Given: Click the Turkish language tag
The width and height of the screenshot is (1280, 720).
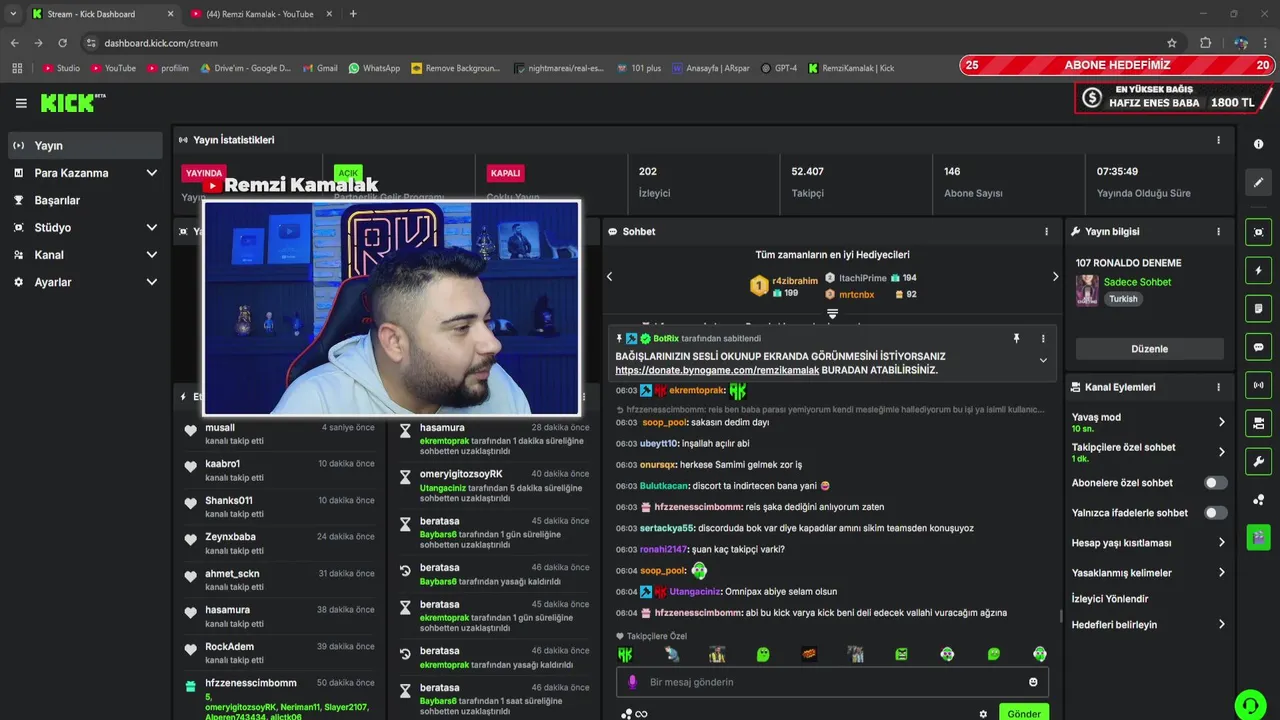Looking at the screenshot, I should coord(1123,299).
